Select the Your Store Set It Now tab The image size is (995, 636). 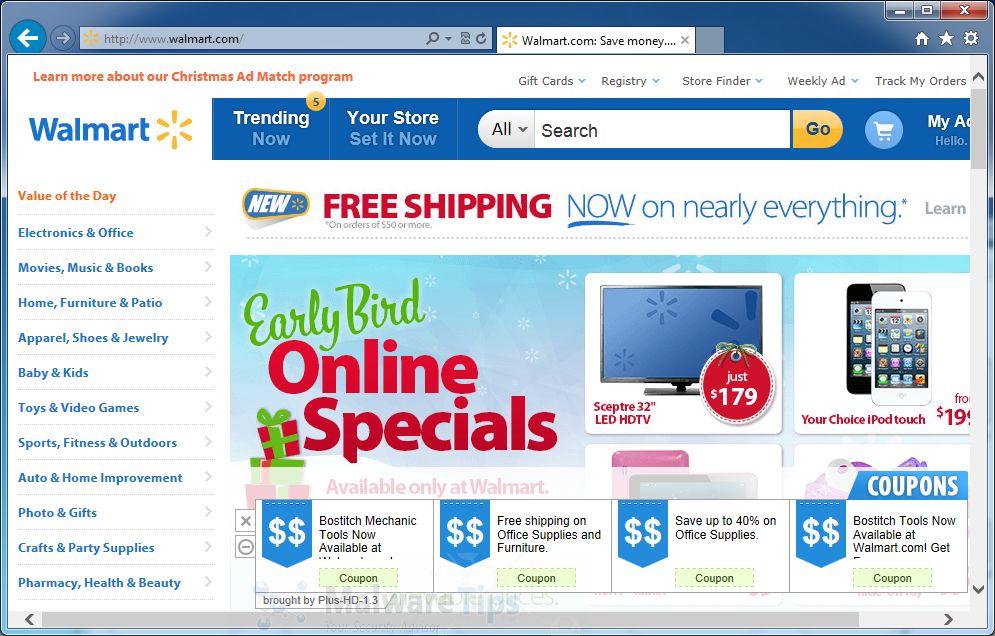click(393, 128)
